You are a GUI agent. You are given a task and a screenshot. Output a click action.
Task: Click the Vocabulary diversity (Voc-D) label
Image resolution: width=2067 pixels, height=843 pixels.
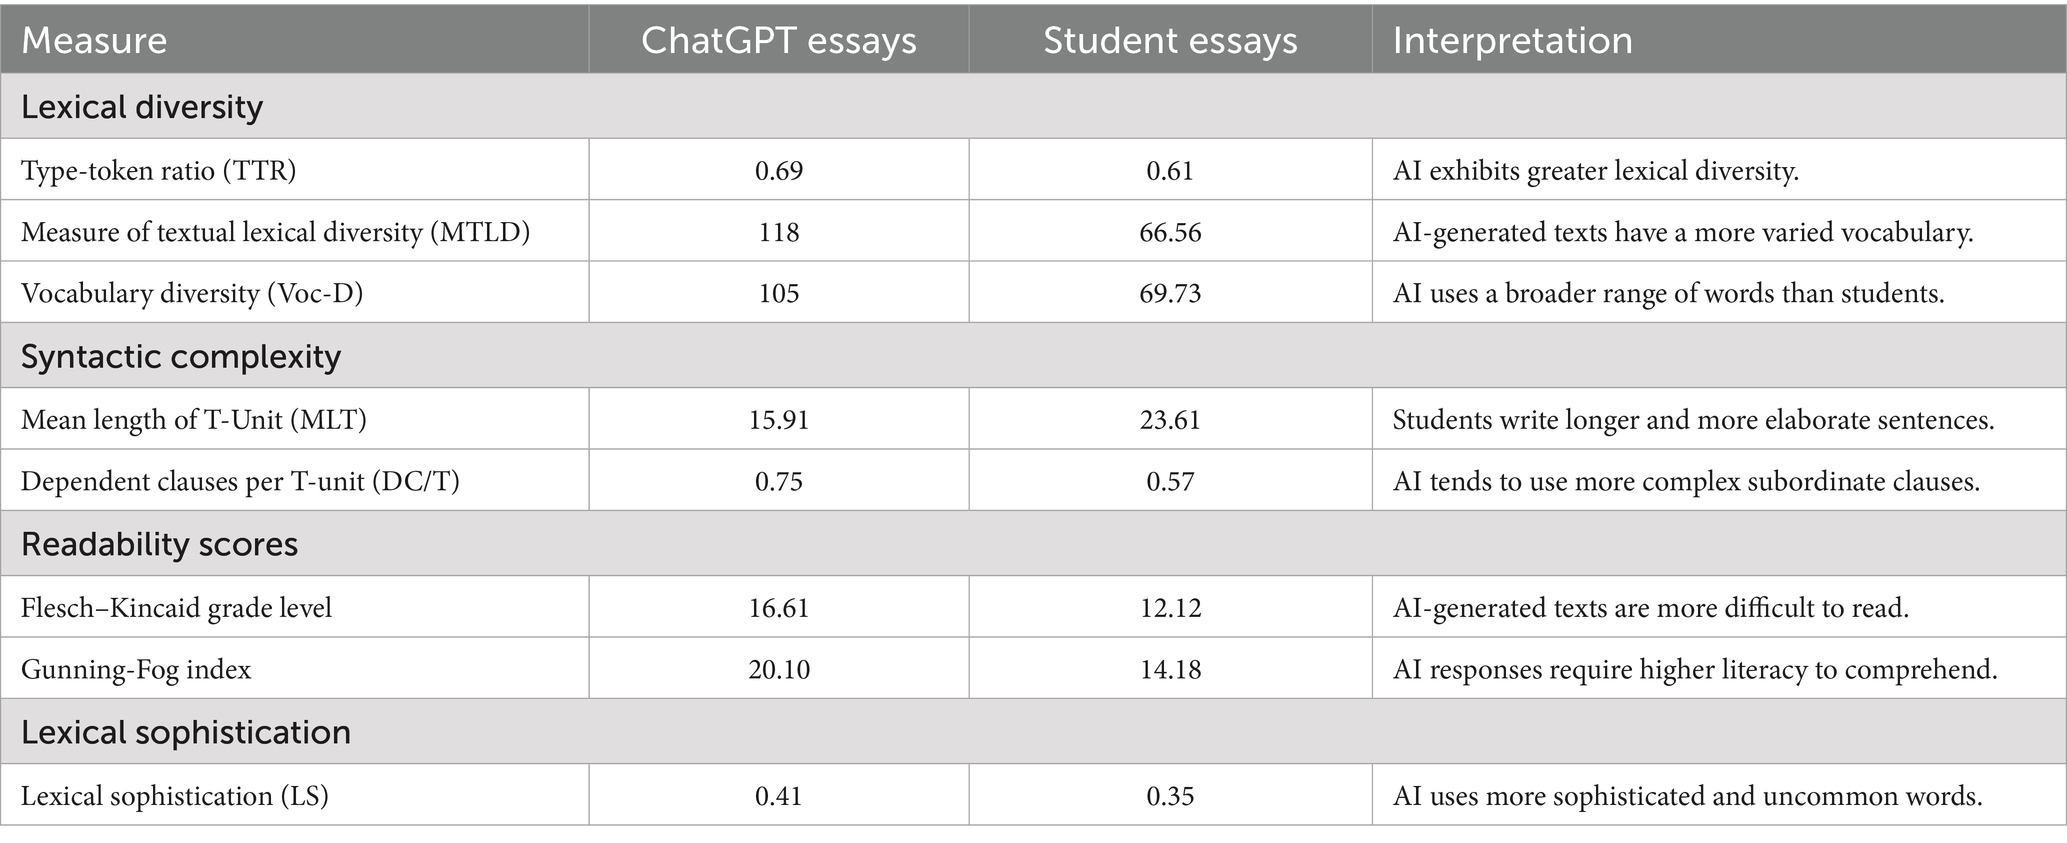point(192,294)
